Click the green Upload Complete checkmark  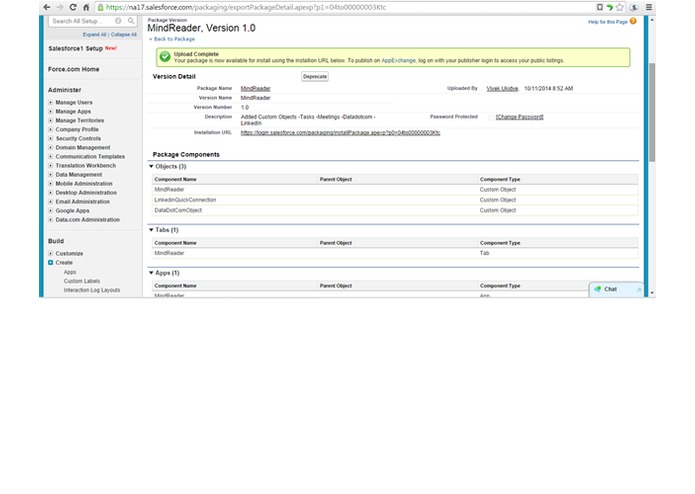165,57
